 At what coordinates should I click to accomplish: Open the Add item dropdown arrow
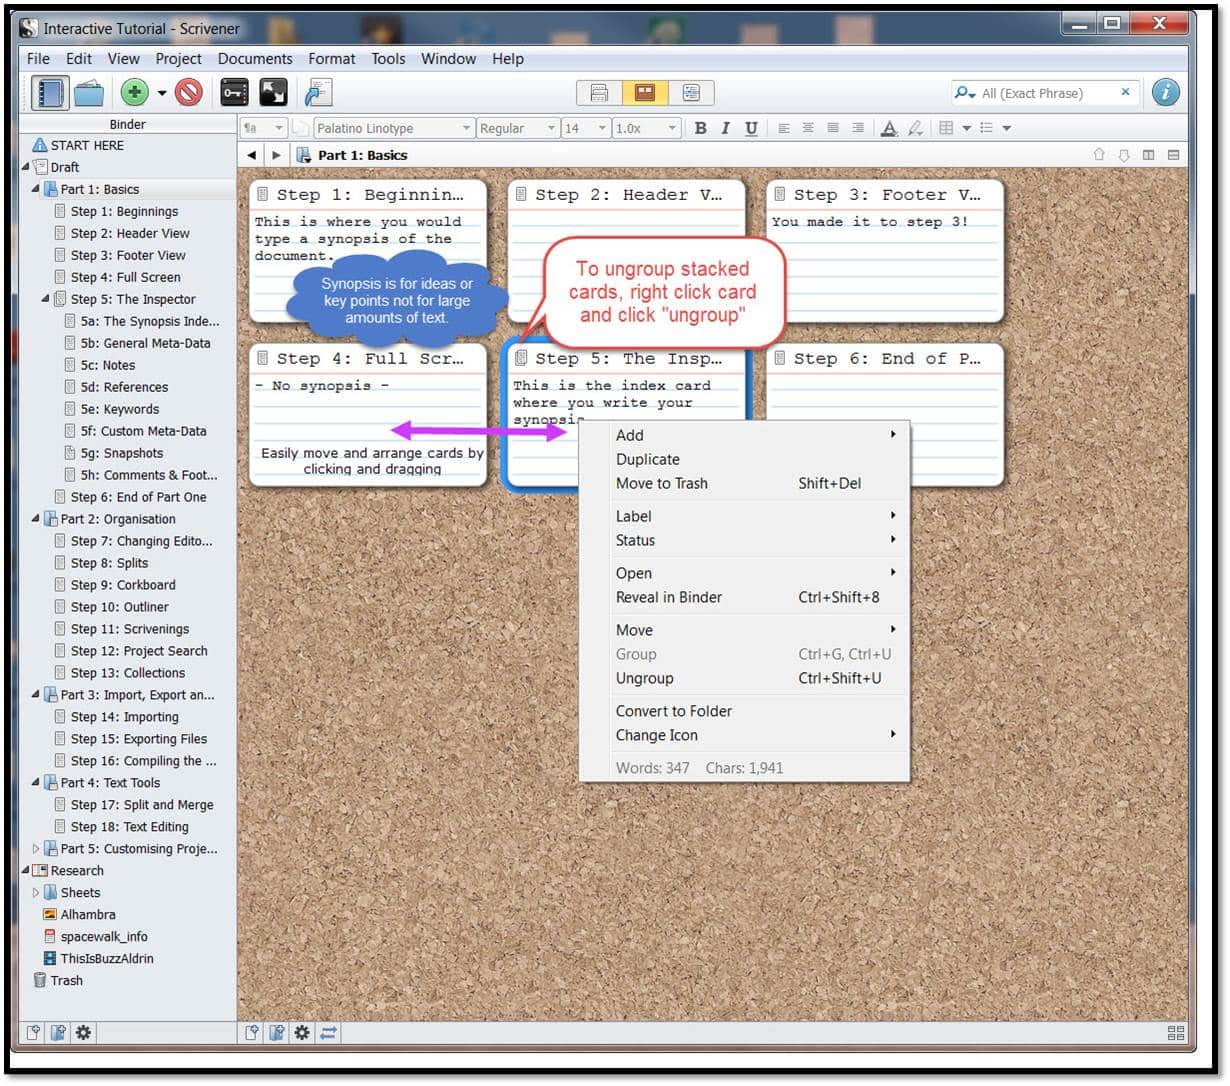pos(162,94)
